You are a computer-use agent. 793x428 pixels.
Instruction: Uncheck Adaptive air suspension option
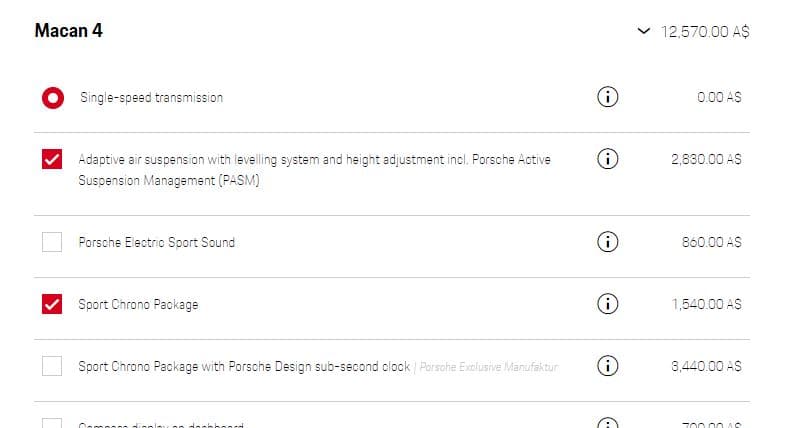click(52, 159)
